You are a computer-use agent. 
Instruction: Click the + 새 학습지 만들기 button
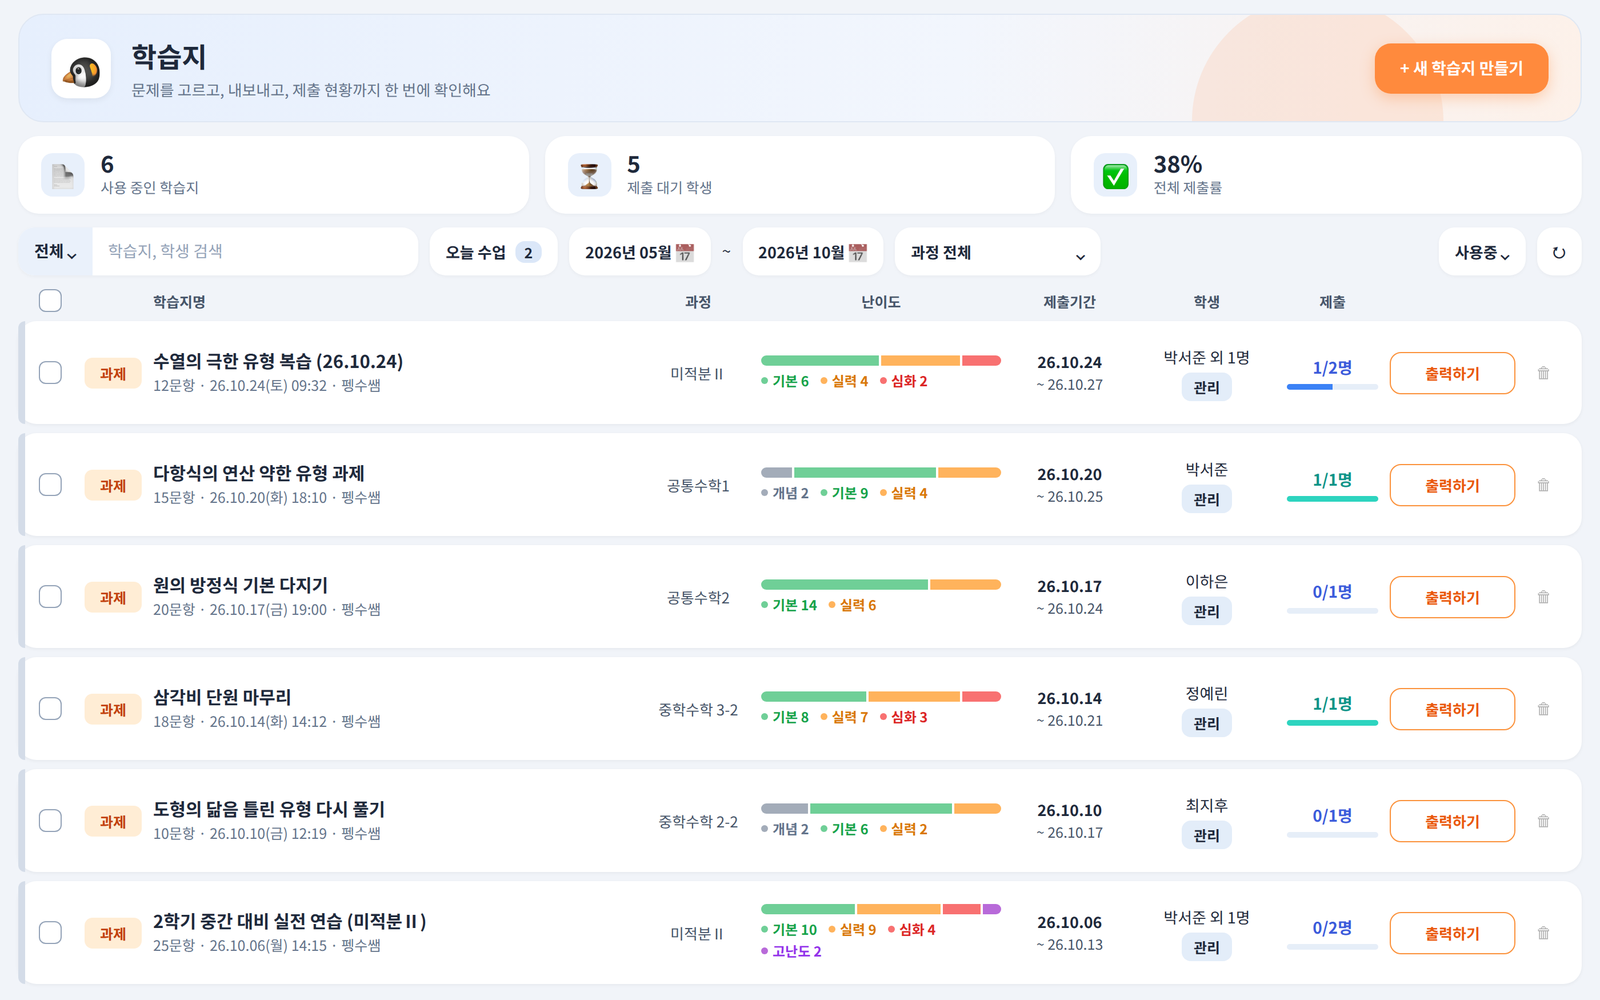click(1461, 69)
